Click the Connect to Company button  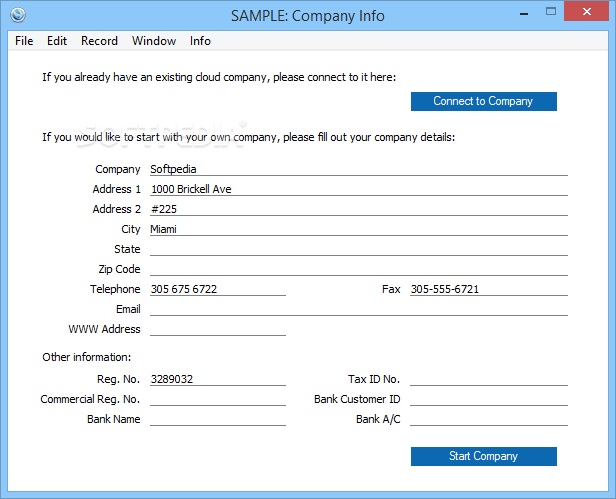[484, 101]
